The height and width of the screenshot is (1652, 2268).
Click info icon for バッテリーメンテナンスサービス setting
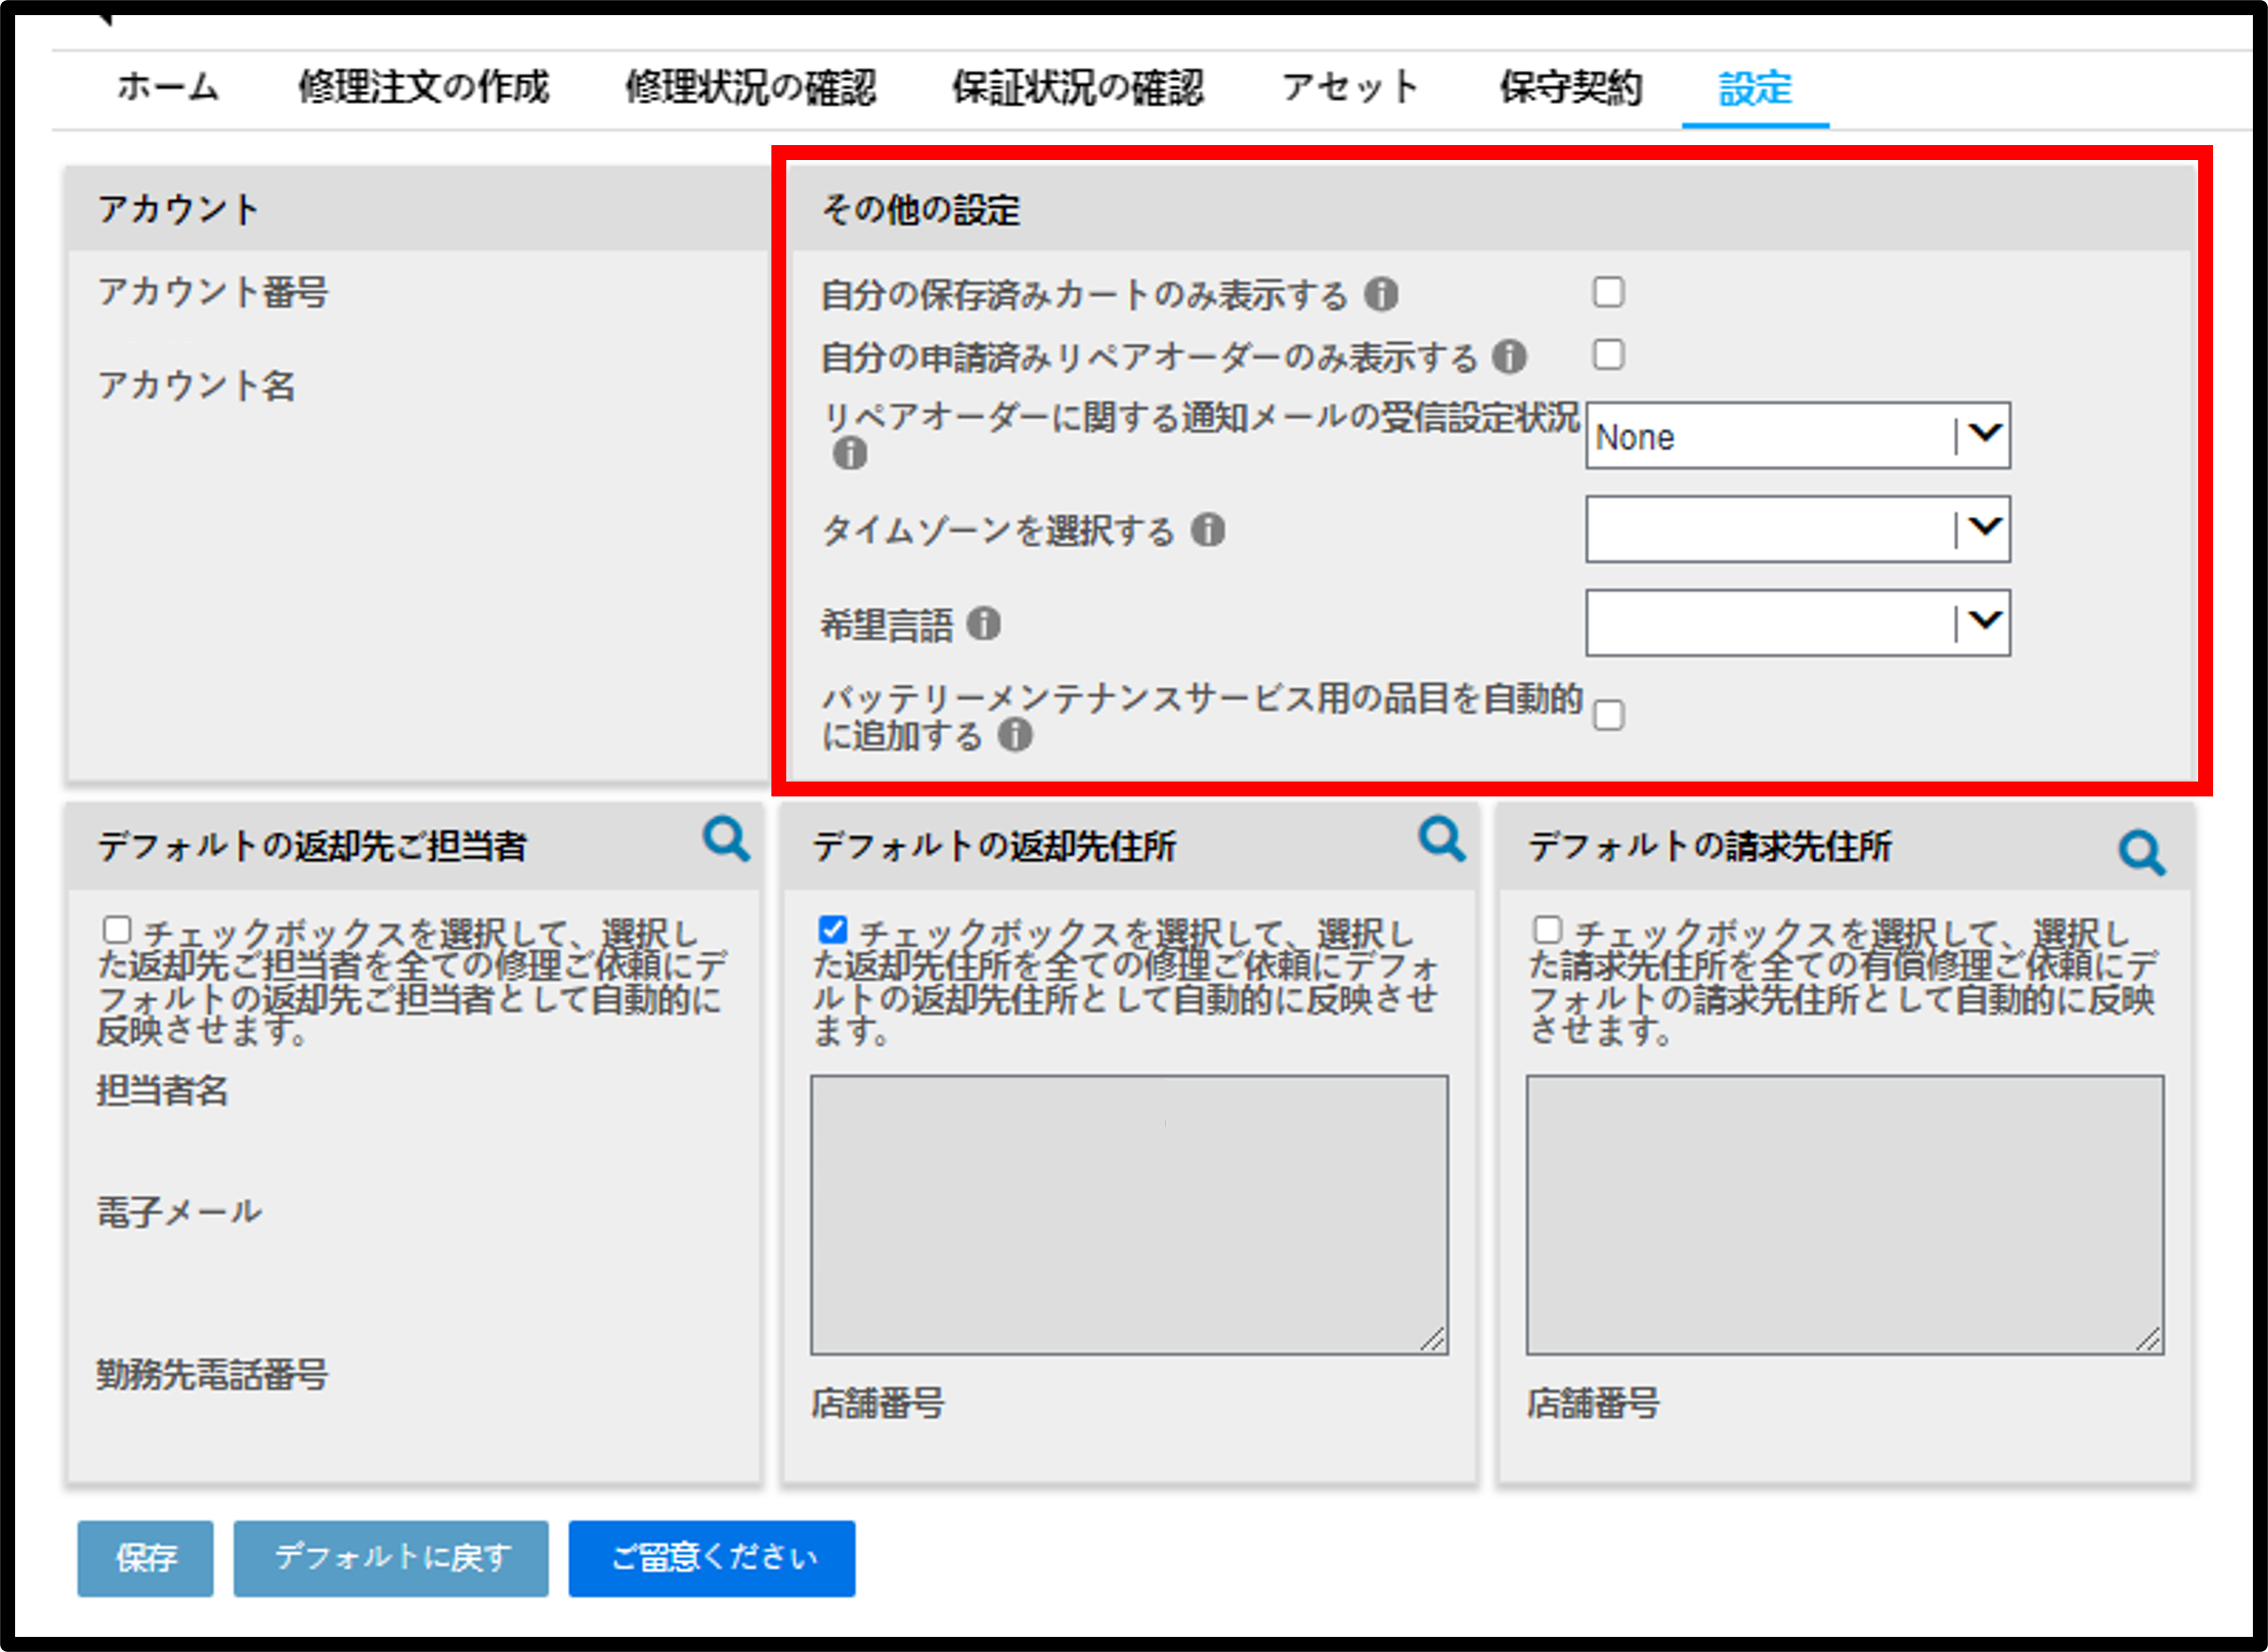point(1015,735)
